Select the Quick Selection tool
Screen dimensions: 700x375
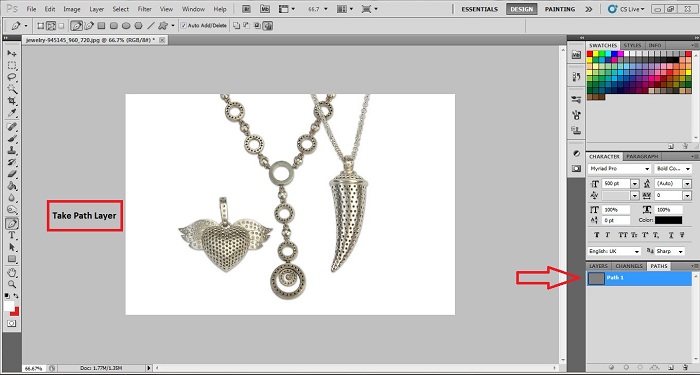(12, 89)
